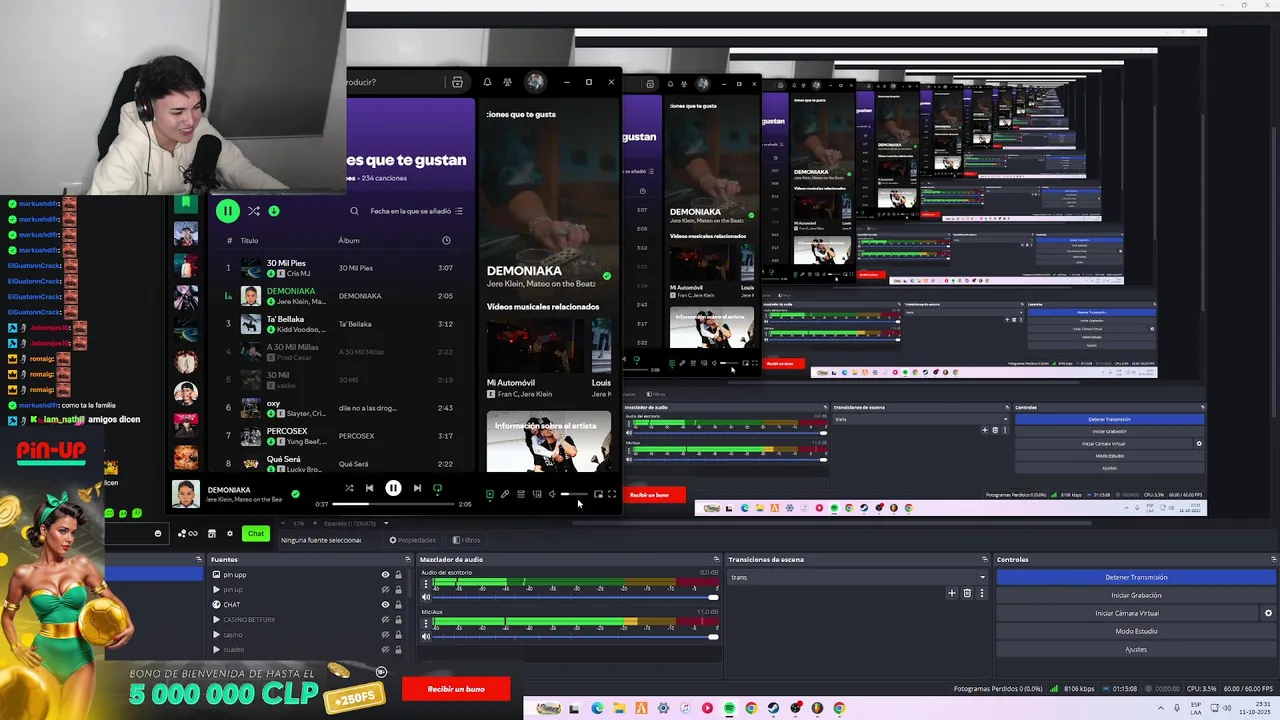The height and width of the screenshot is (720, 1280).
Task: Pause playback with the green Spotify button
Action: point(228,211)
